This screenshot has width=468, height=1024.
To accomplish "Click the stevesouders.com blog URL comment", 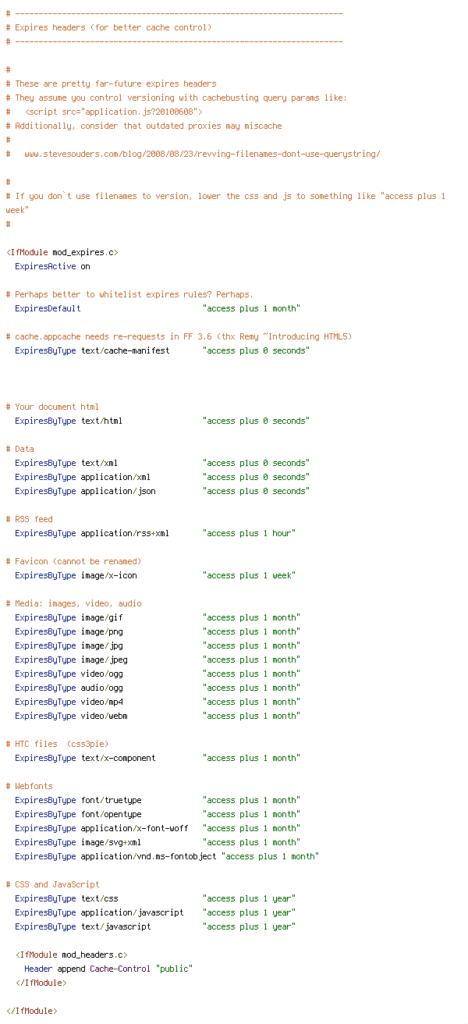I will tap(202, 154).
